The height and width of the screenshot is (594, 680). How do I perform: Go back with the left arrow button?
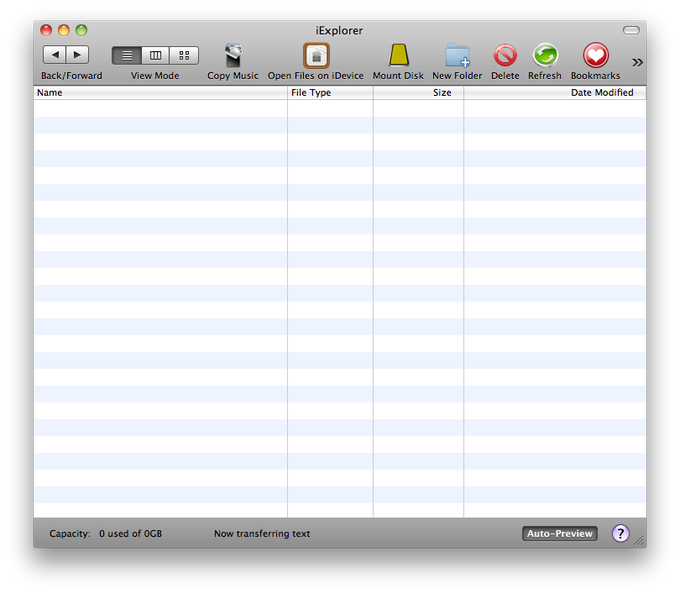[55, 55]
